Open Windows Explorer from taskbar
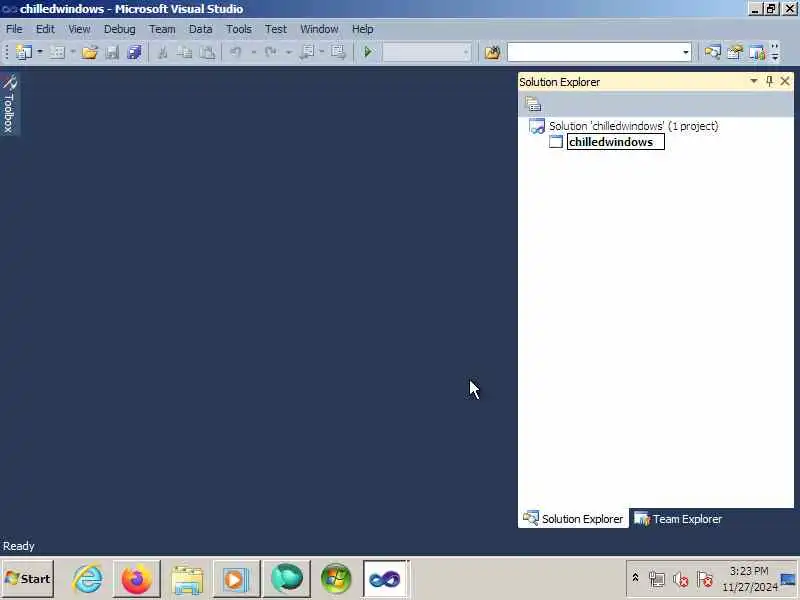 [187, 579]
